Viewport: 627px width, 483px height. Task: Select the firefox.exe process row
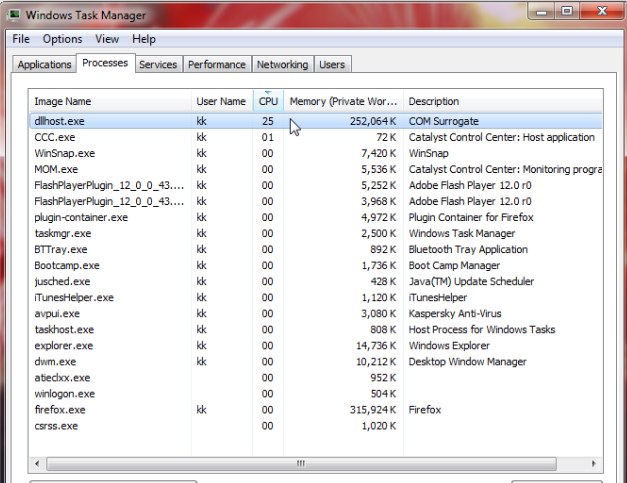coord(60,410)
